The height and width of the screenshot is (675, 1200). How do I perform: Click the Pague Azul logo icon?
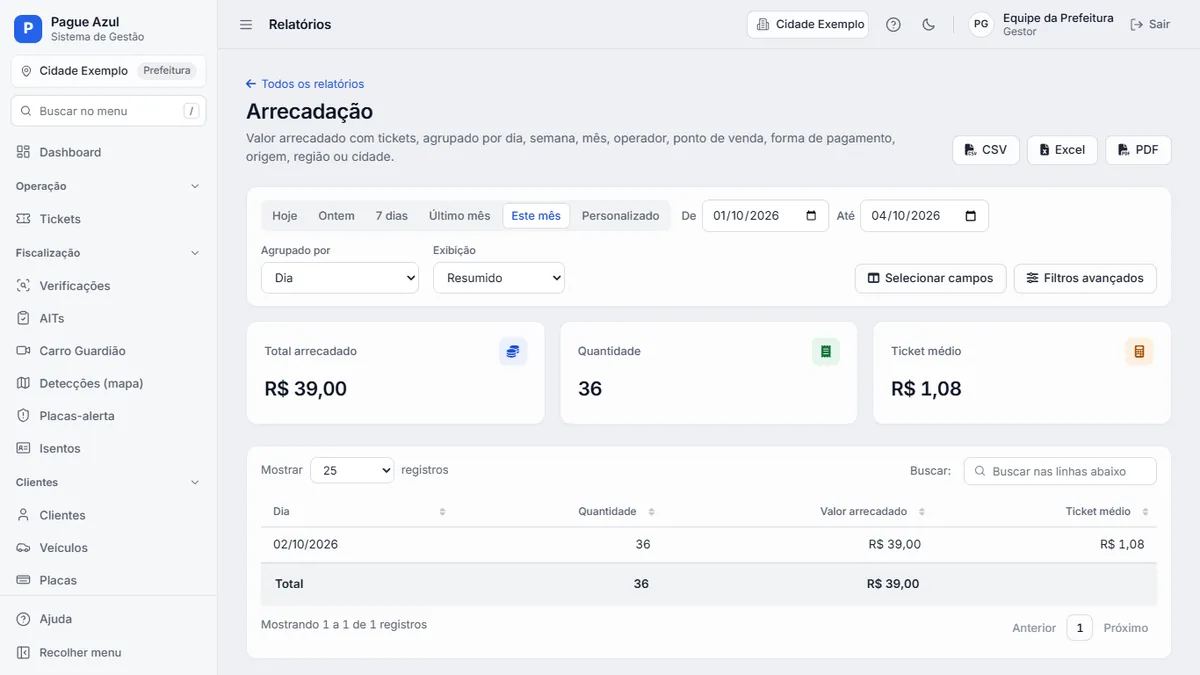[28, 29]
